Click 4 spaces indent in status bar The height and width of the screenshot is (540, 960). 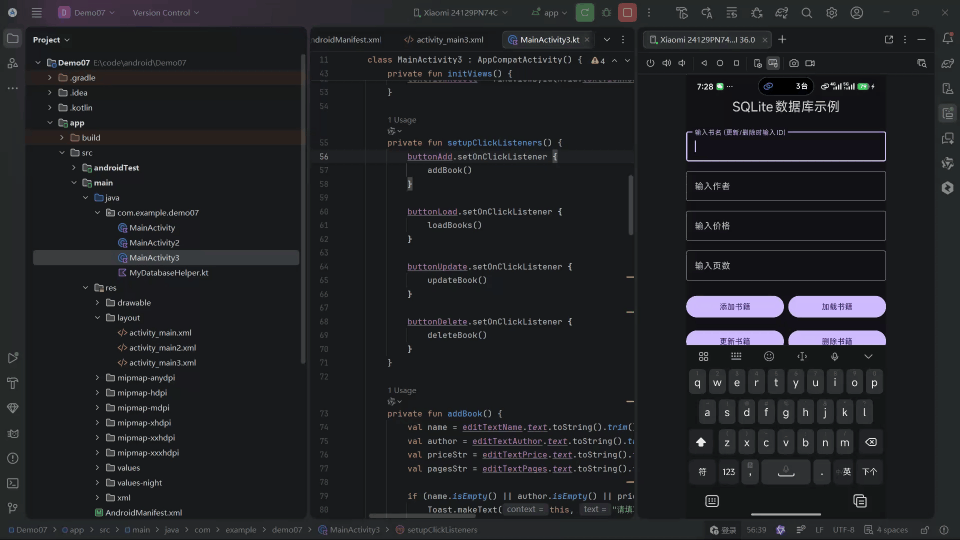[x=886, y=530]
